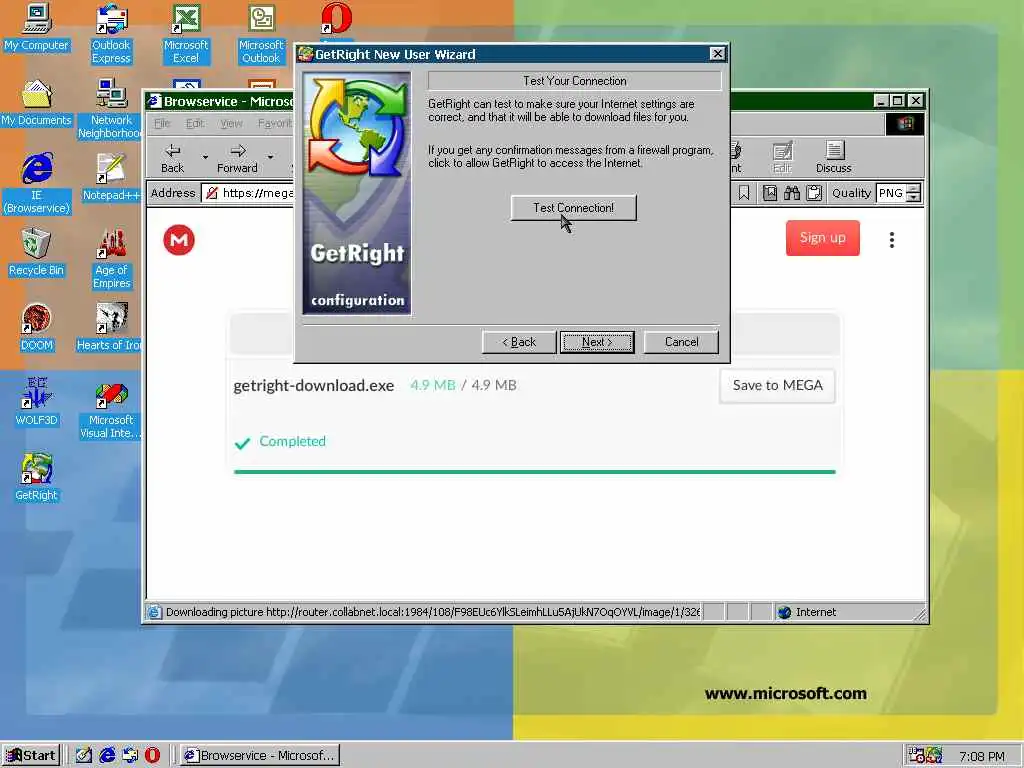This screenshot has height=768, width=1024.
Task: Click the MEGA logo in the page
Action: pyautogui.click(x=179, y=240)
